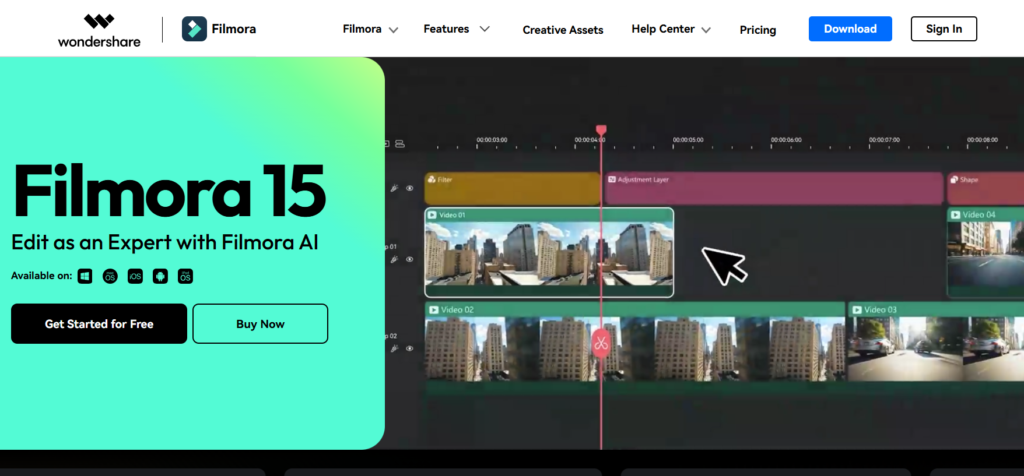Image resolution: width=1024 pixels, height=476 pixels.
Task: Open the Pricing page link
Action: tap(758, 30)
